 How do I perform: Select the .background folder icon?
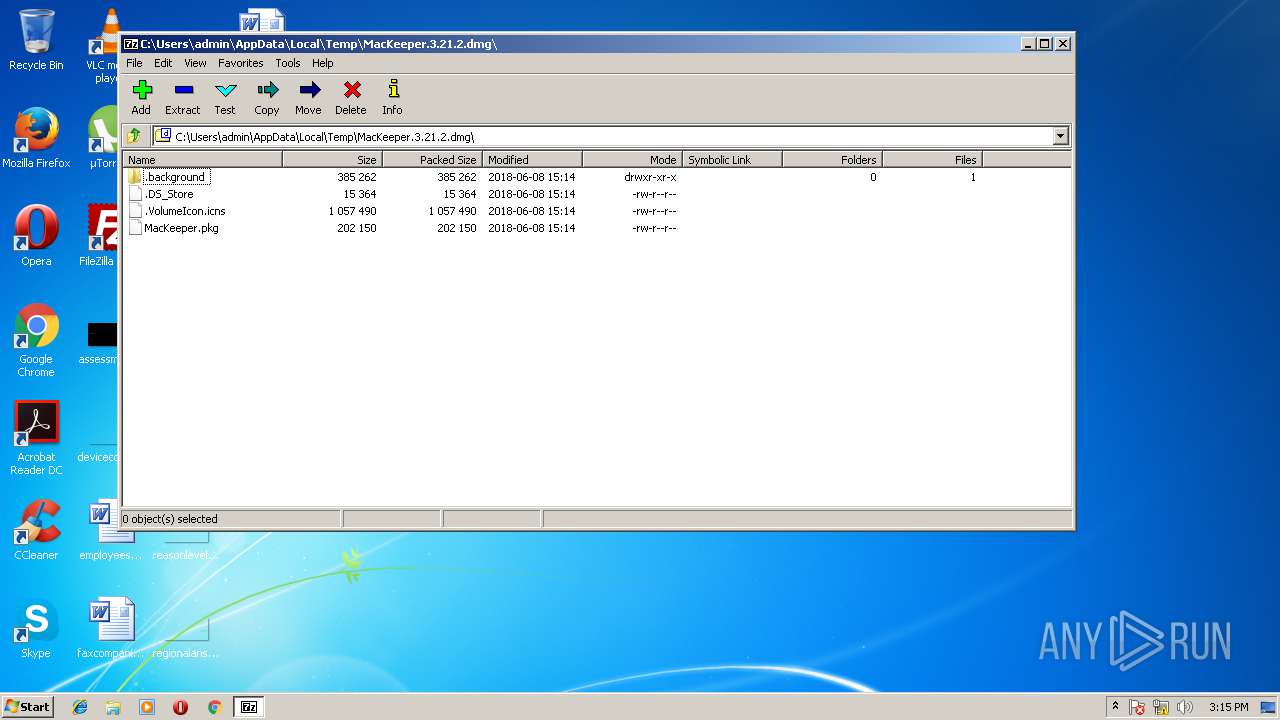135,177
